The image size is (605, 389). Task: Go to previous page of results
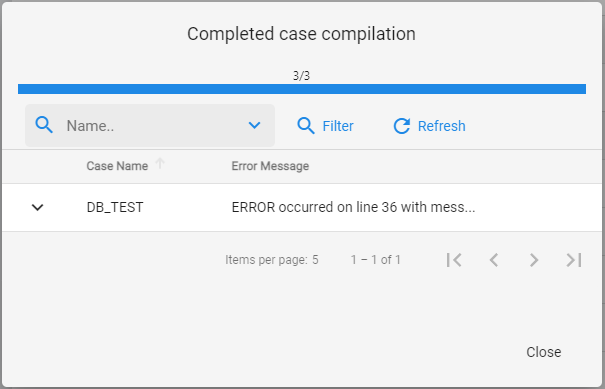(x=494, y=260)
